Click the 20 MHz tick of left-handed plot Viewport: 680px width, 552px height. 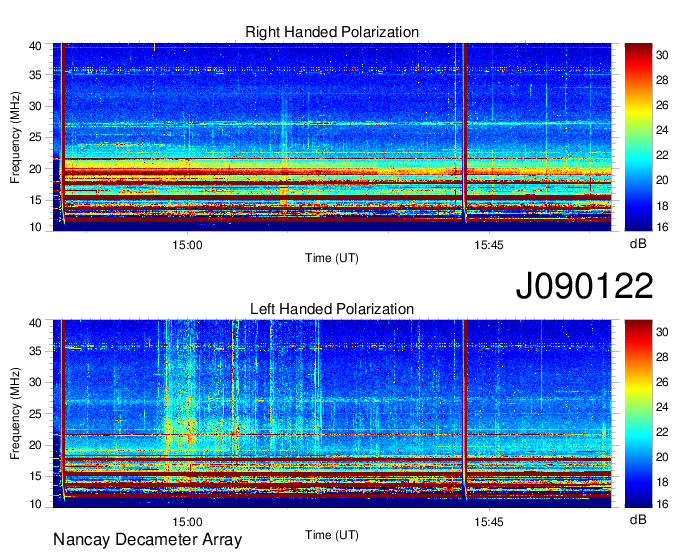click(x=35, y=445)
